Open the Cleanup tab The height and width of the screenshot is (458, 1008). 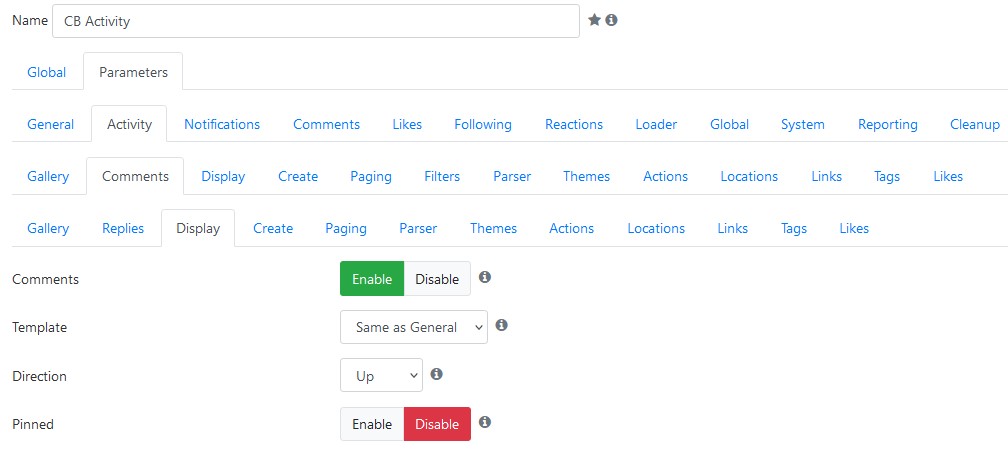point(975,124)
